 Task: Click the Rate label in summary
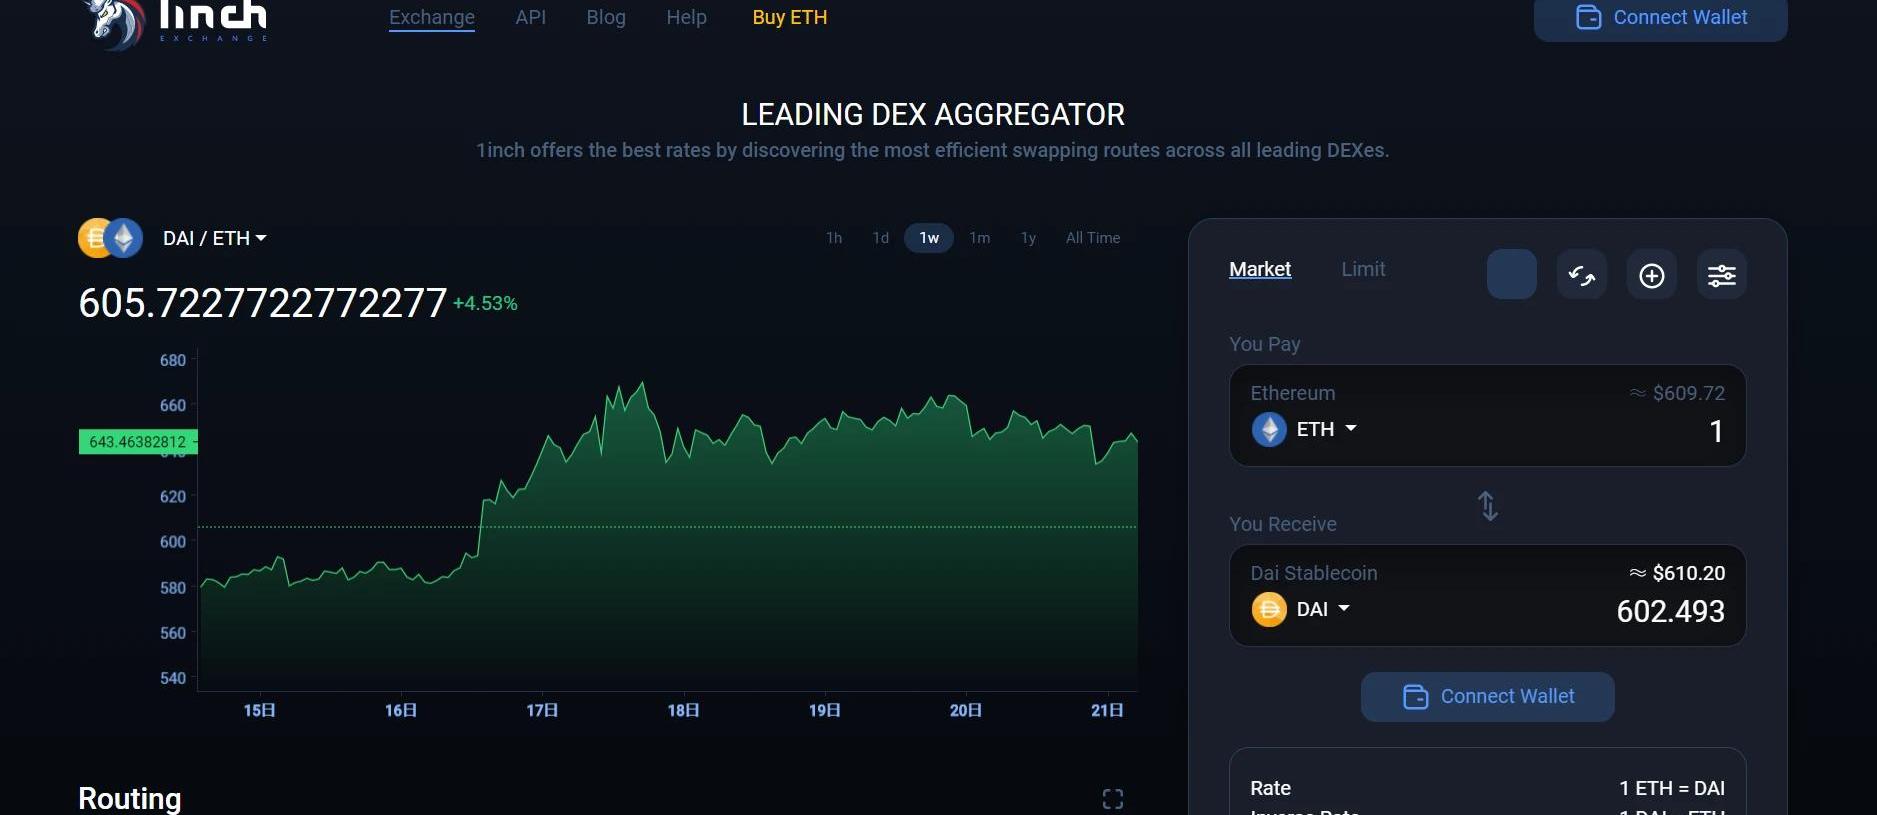coord(1270,788)
